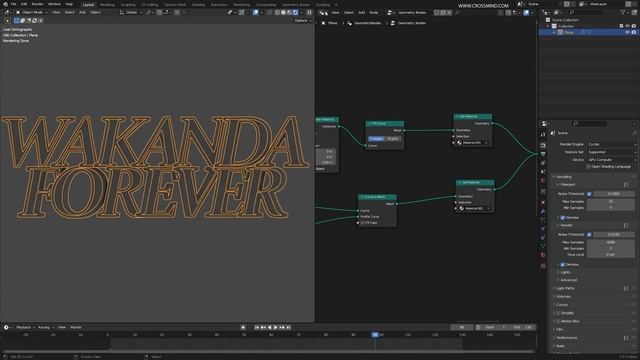640x360 pixels.
Task: Open the Global transform orientation dropdown
Action: tap(131, 13)
